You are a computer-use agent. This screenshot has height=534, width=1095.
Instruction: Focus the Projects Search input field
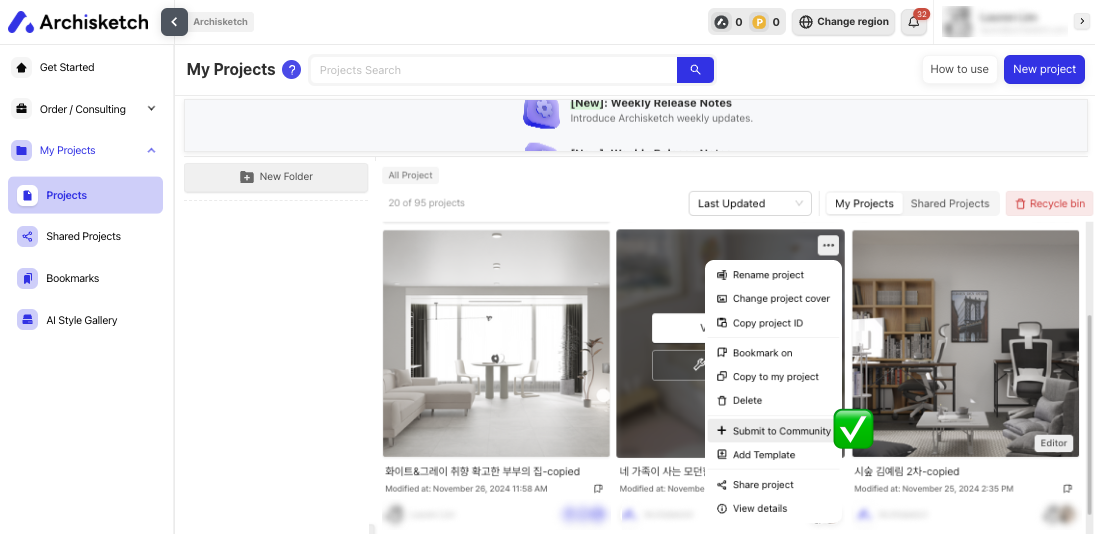tap(493, 70)
